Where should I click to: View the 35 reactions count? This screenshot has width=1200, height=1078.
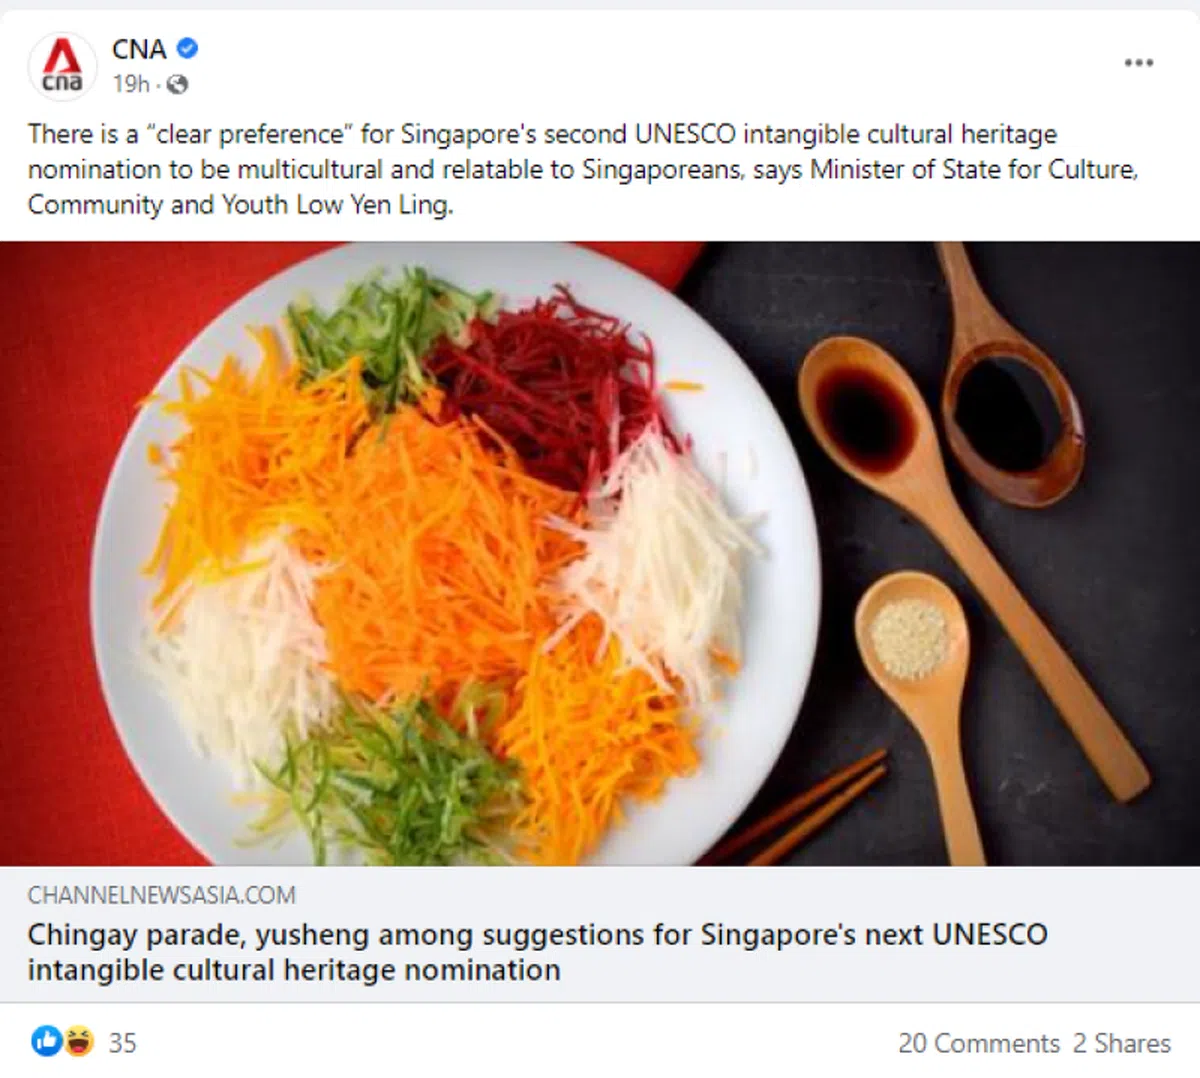[122, 1042]
